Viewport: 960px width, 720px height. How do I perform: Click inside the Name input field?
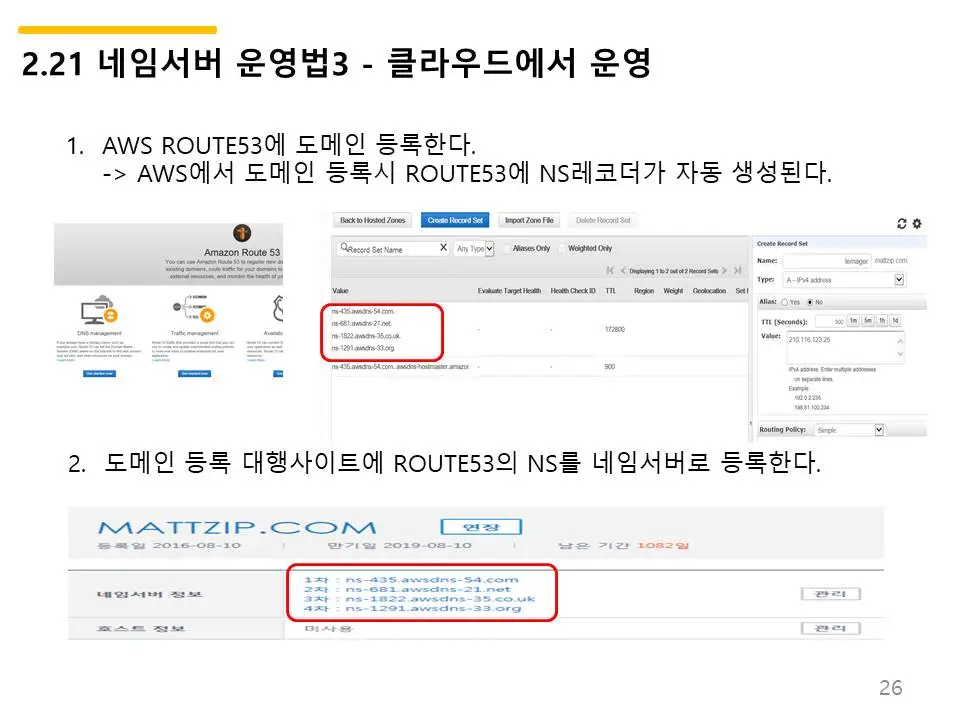coord(824,261)
